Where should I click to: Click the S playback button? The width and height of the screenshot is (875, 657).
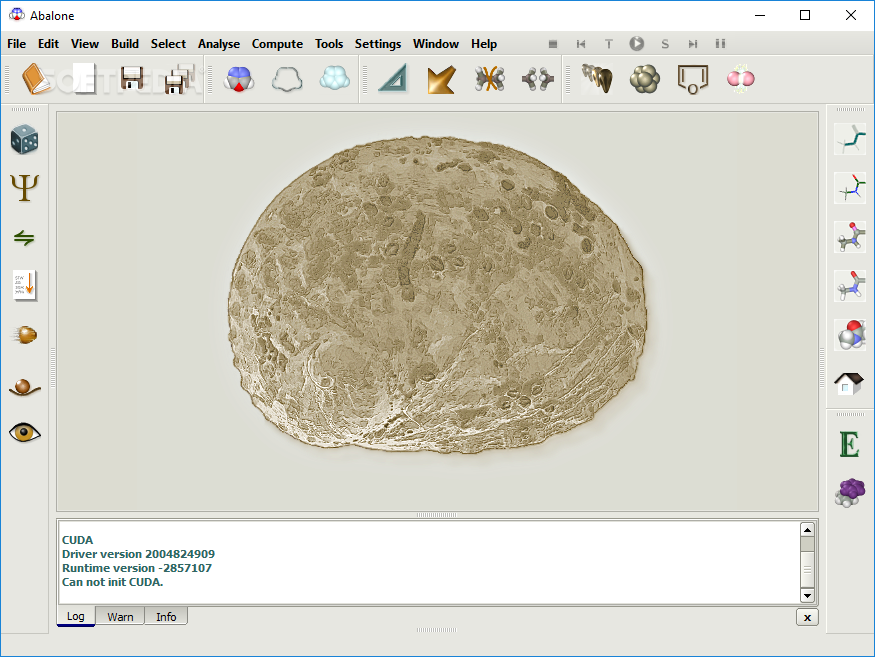point(665,44)
